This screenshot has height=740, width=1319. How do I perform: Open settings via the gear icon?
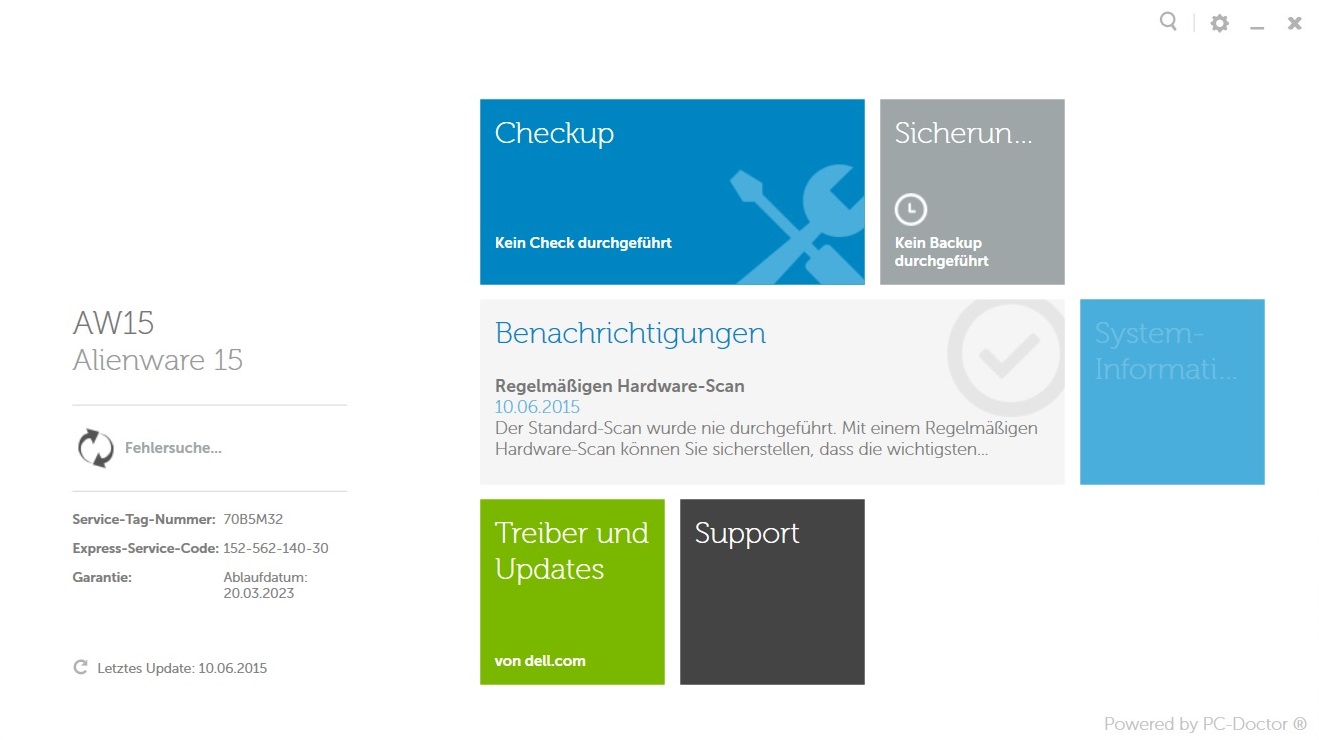[x=1219, y=23]
